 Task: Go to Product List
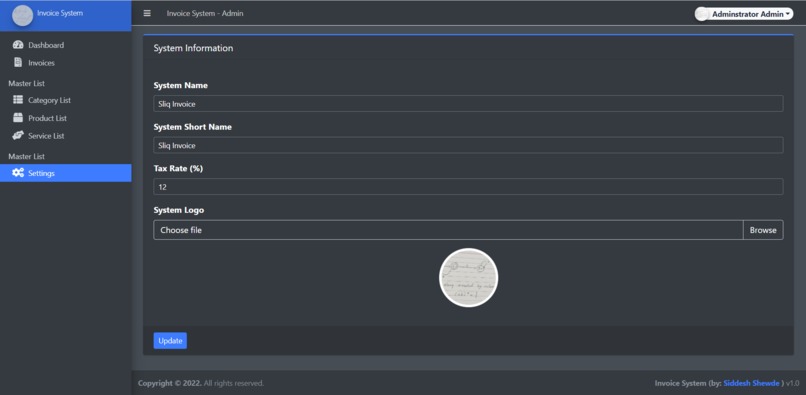pos(66,118)
